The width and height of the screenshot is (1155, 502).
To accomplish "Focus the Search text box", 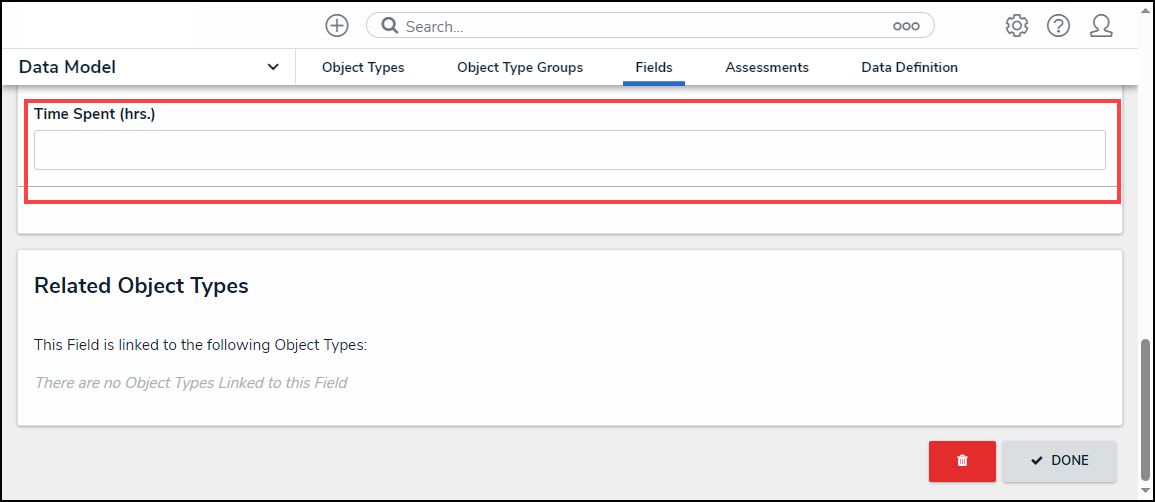I will tap(640, 26).
